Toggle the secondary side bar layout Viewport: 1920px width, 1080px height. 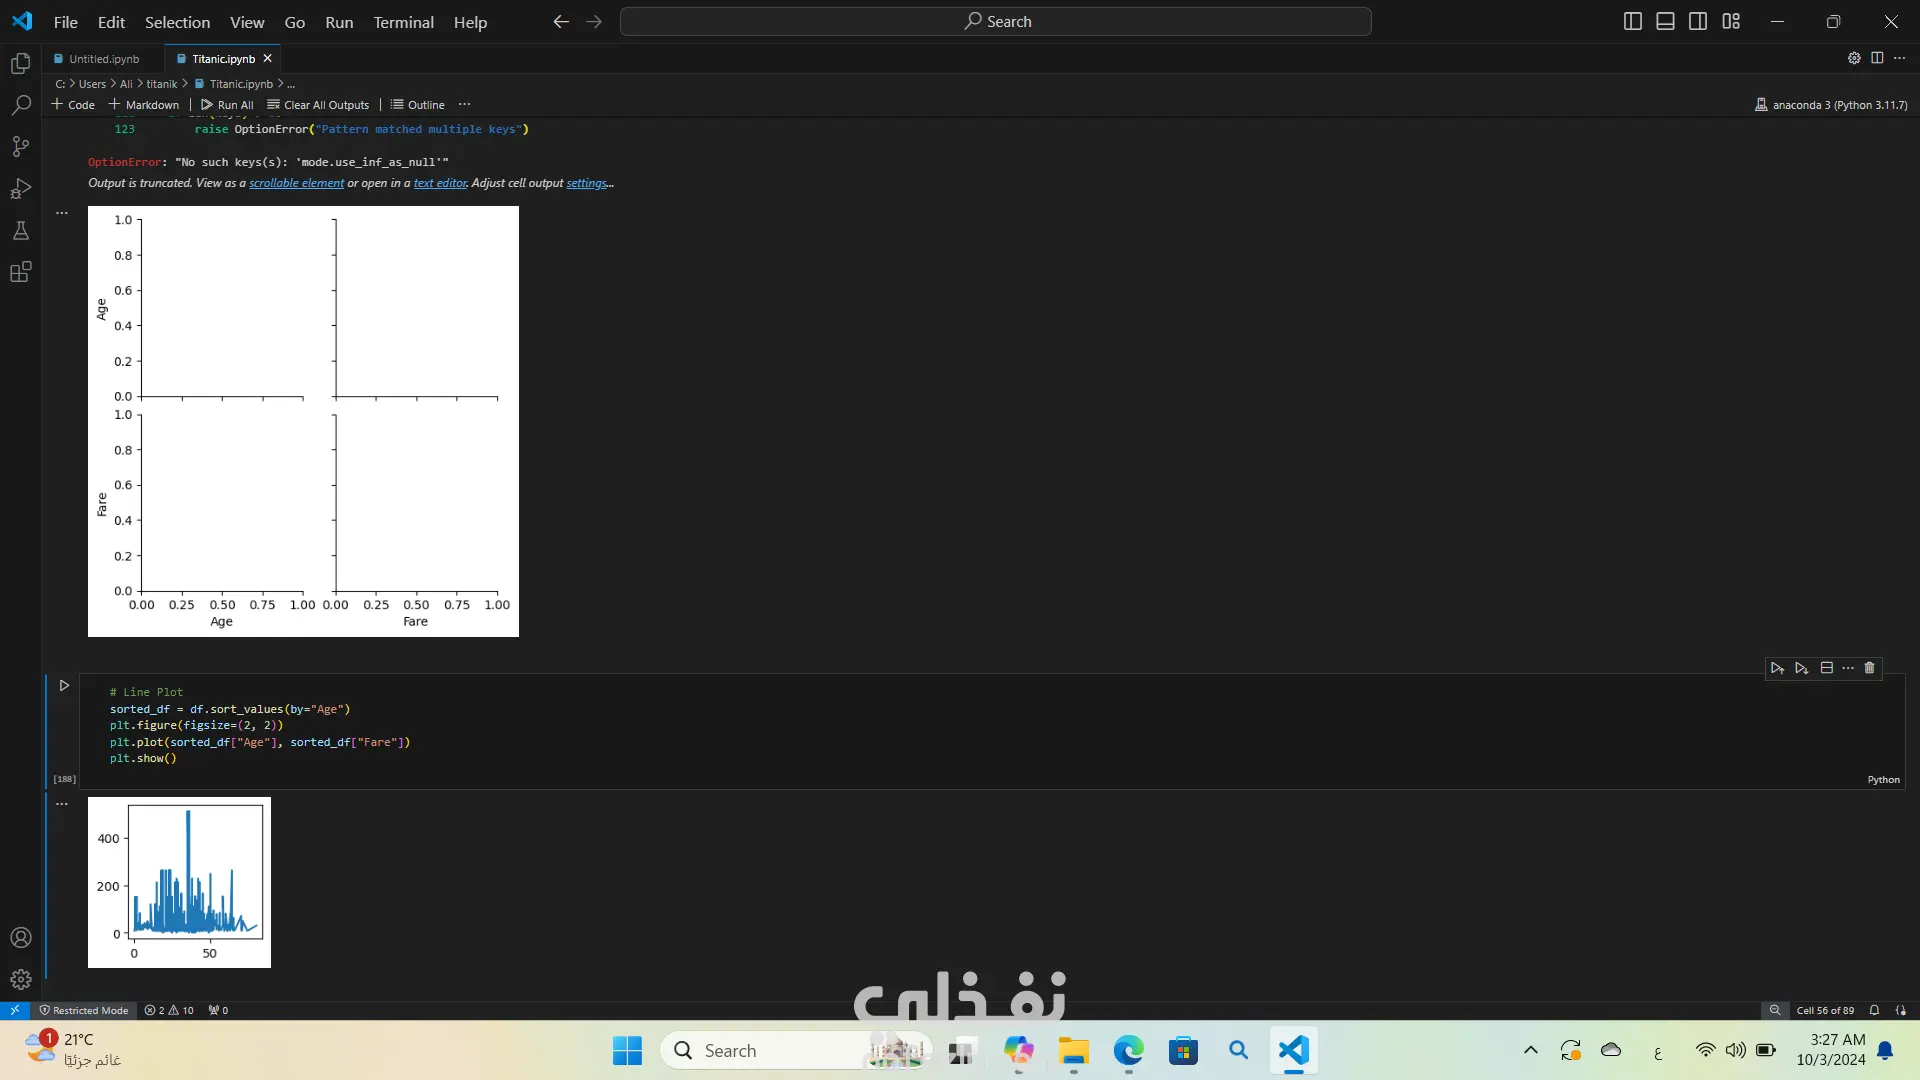1698,22
